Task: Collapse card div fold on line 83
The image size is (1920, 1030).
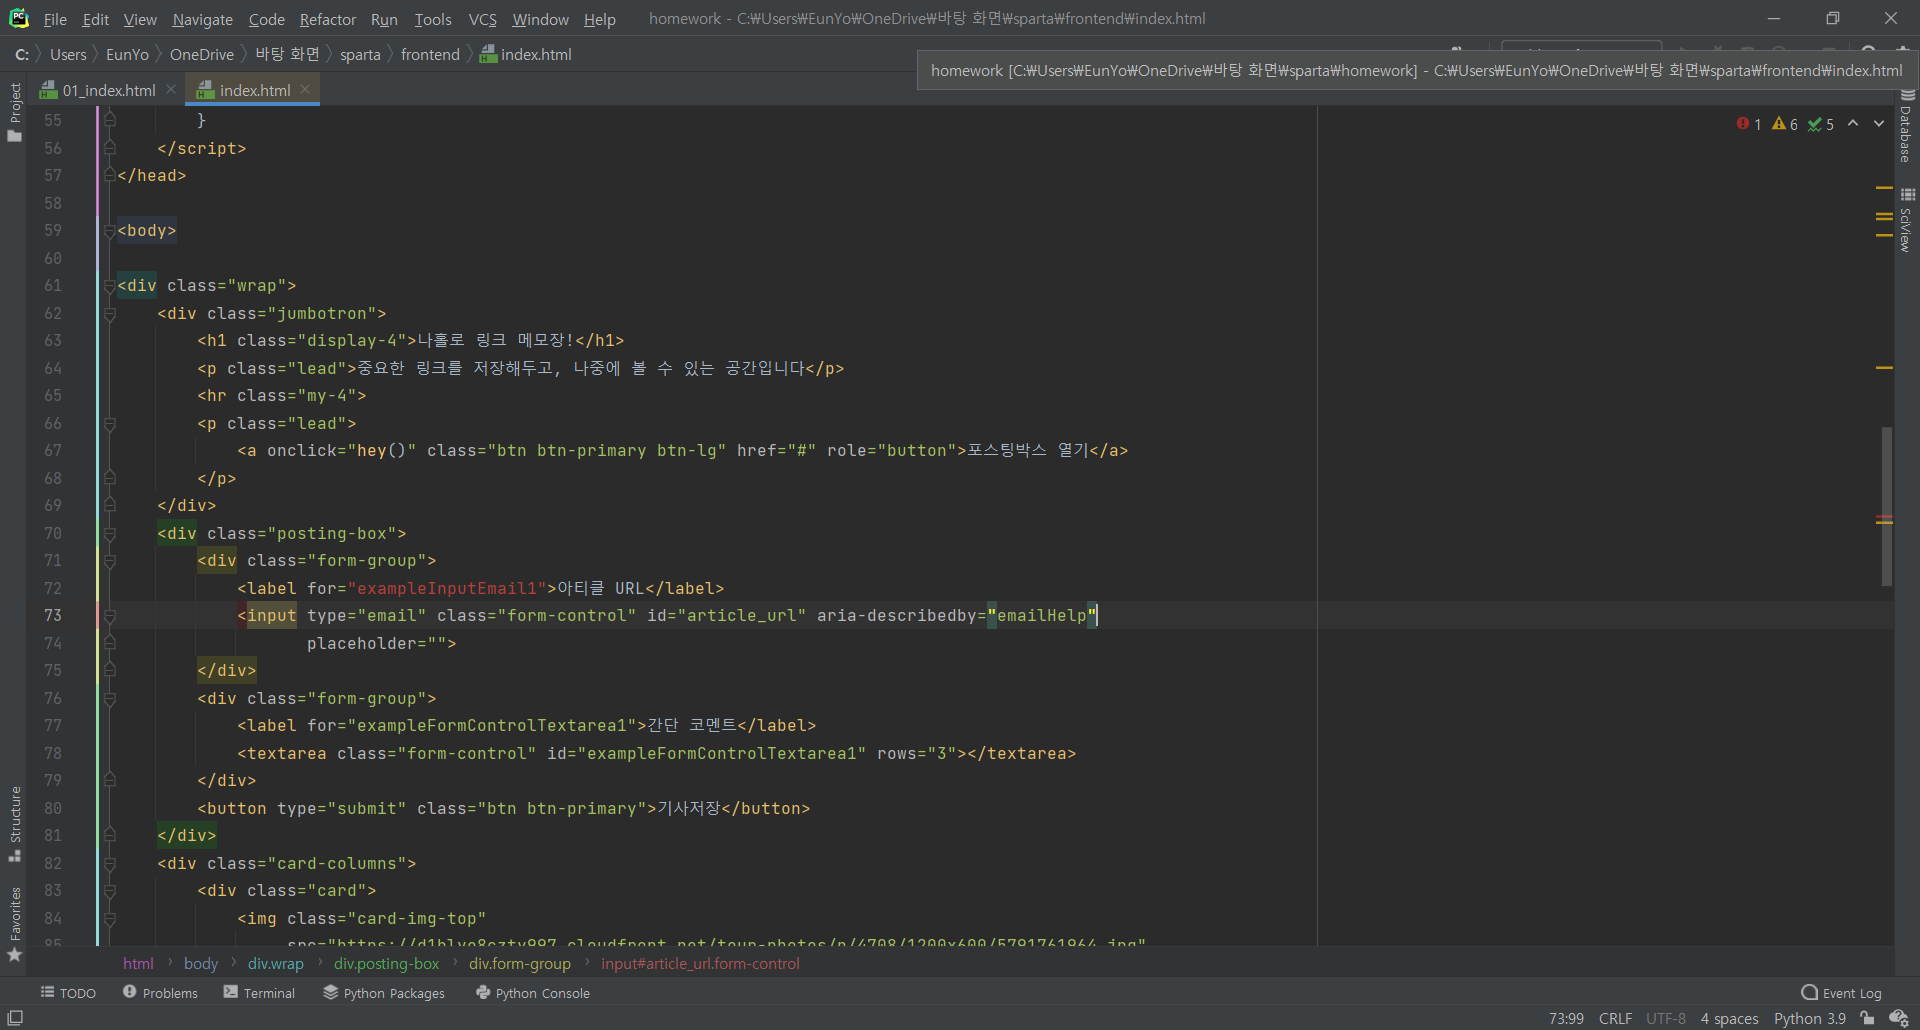Action: coord(110,891)
